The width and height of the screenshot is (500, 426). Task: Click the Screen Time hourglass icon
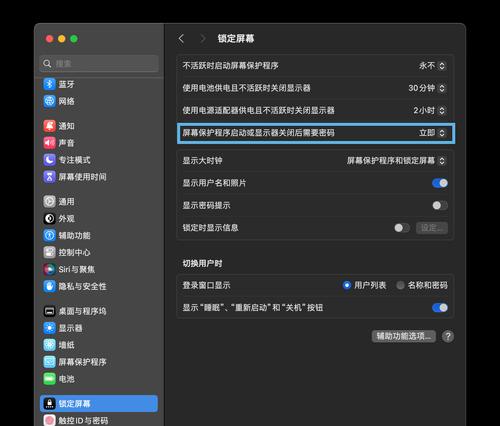point(49,177)
